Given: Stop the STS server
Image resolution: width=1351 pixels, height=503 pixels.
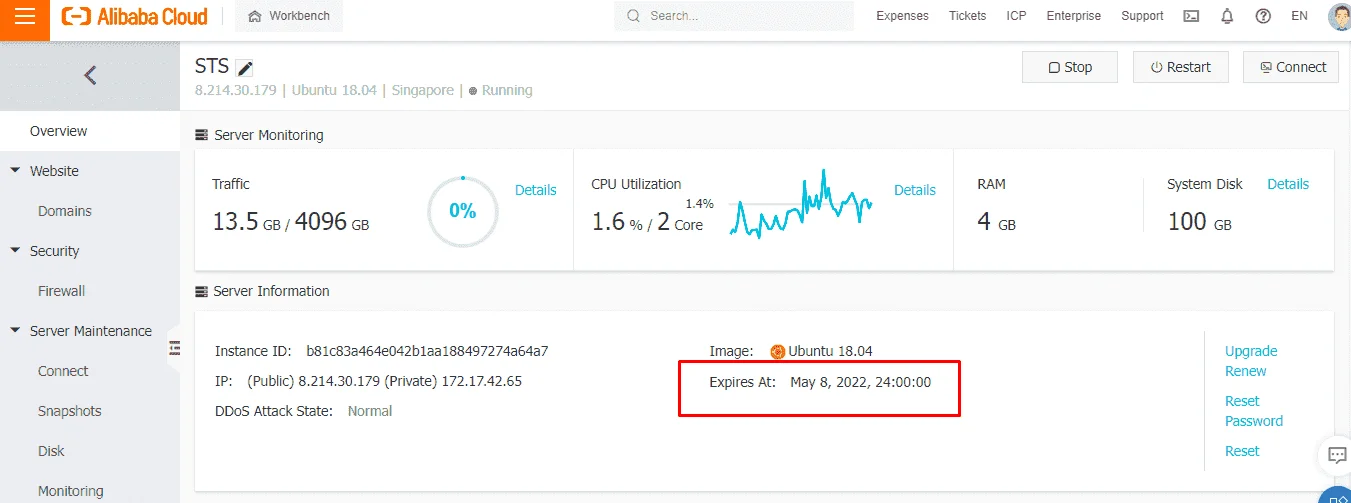Looking at the screenshot, I should (1070, 67).
